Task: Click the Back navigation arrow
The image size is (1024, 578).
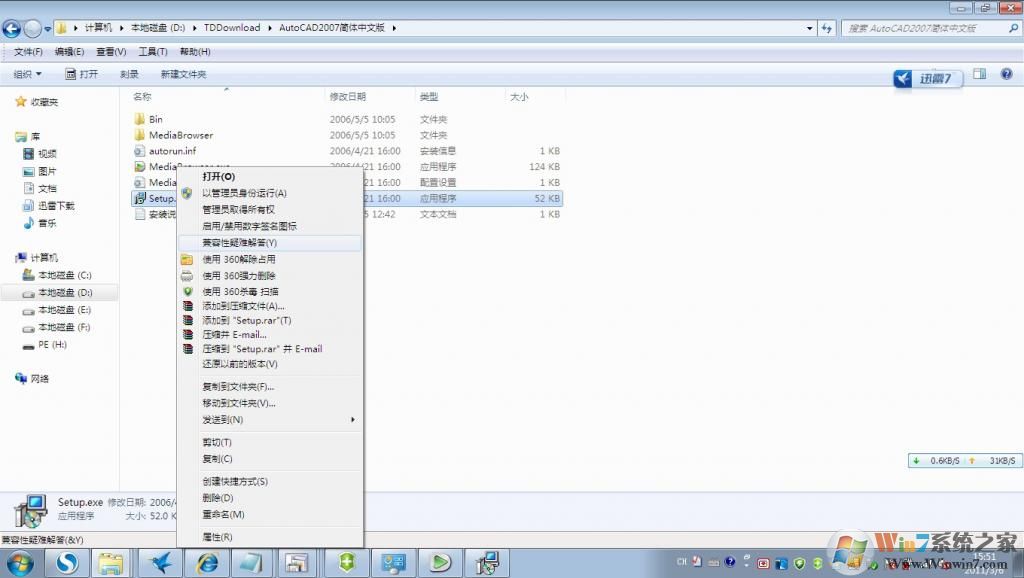Action: point(12,28)
